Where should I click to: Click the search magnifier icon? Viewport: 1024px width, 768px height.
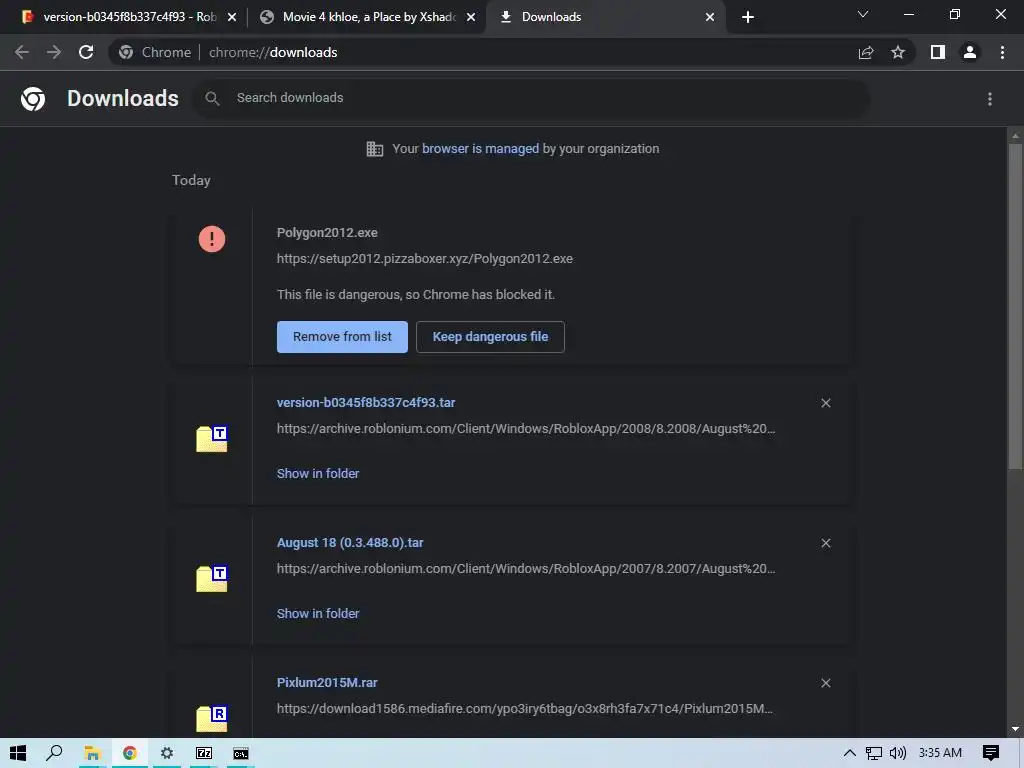click(212, 99)
